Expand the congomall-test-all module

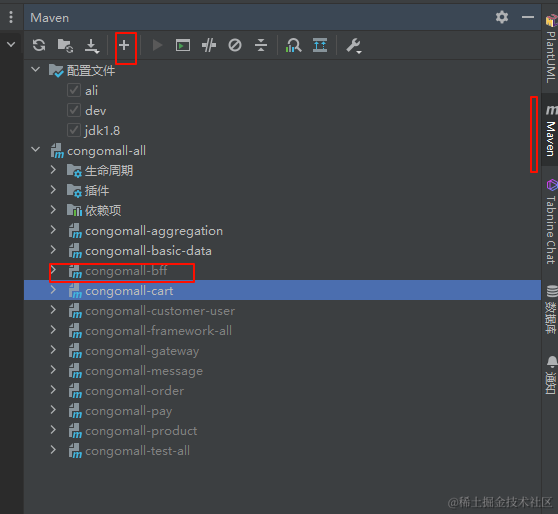(x=53, y=450)
